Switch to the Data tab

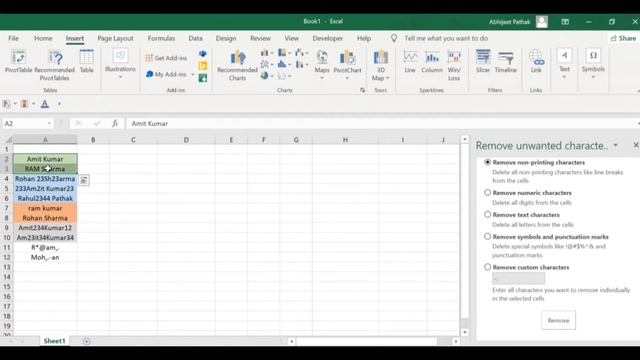196,38
